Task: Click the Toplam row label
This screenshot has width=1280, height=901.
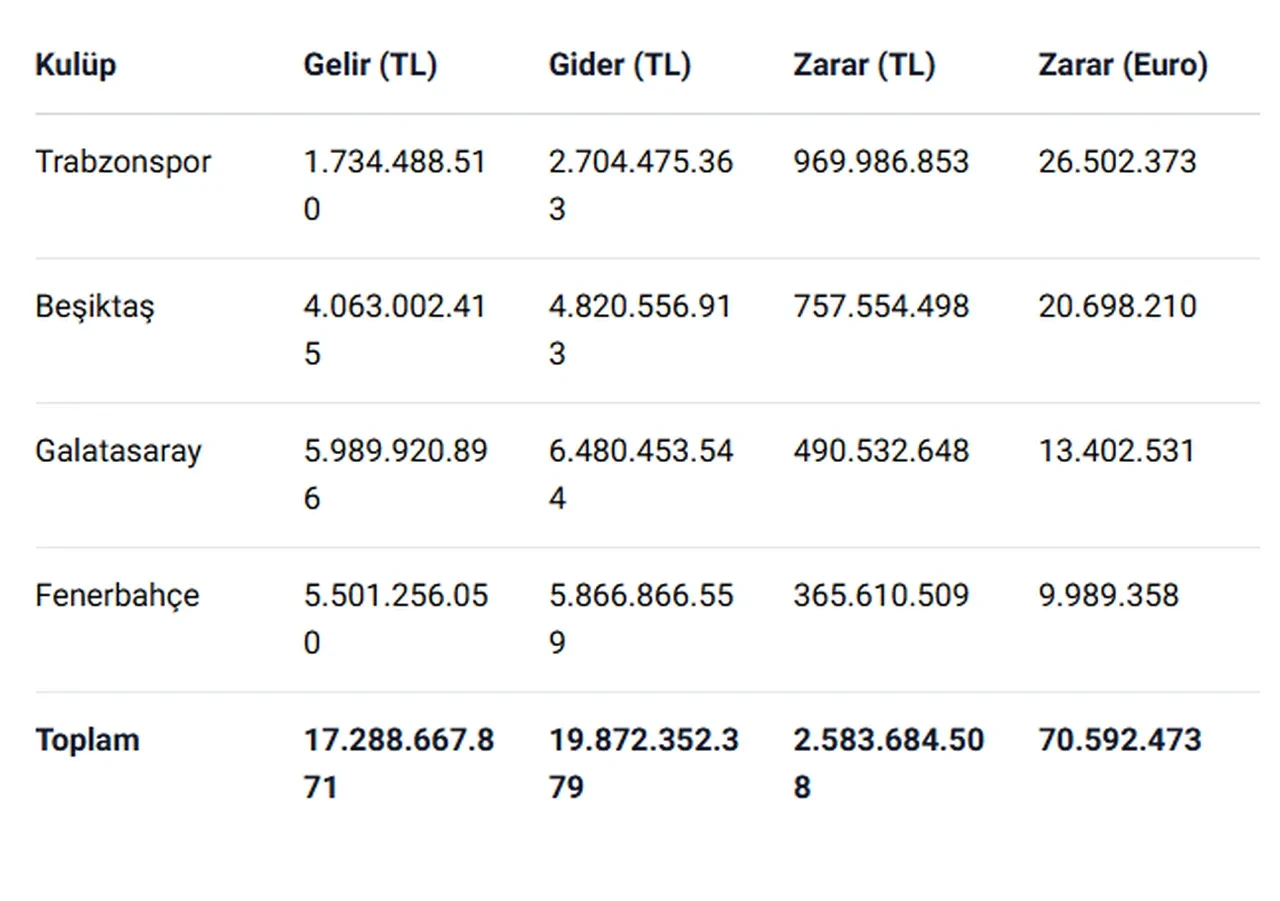Action: coord(87,740)
